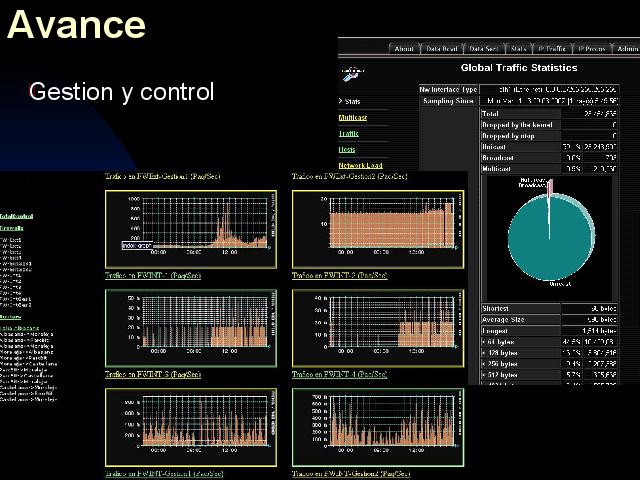Open the Network Load link
Viewport: 640px width, 480px height.
click(360, 165)
